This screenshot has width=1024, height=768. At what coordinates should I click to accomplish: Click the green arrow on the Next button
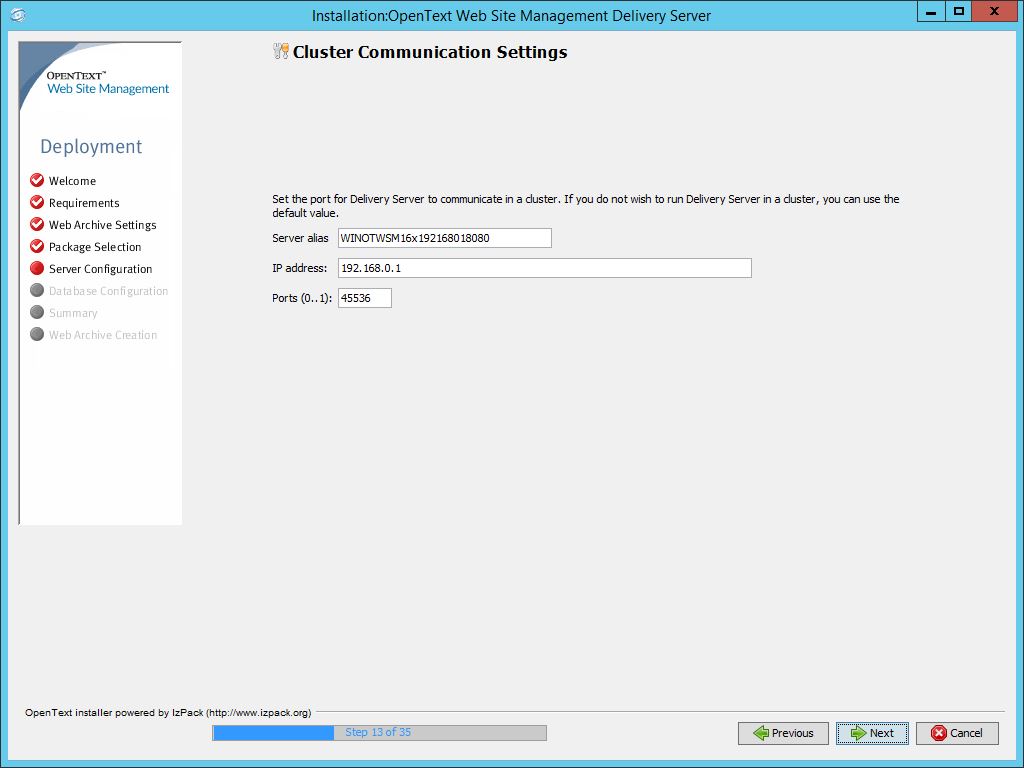point(858,733)
